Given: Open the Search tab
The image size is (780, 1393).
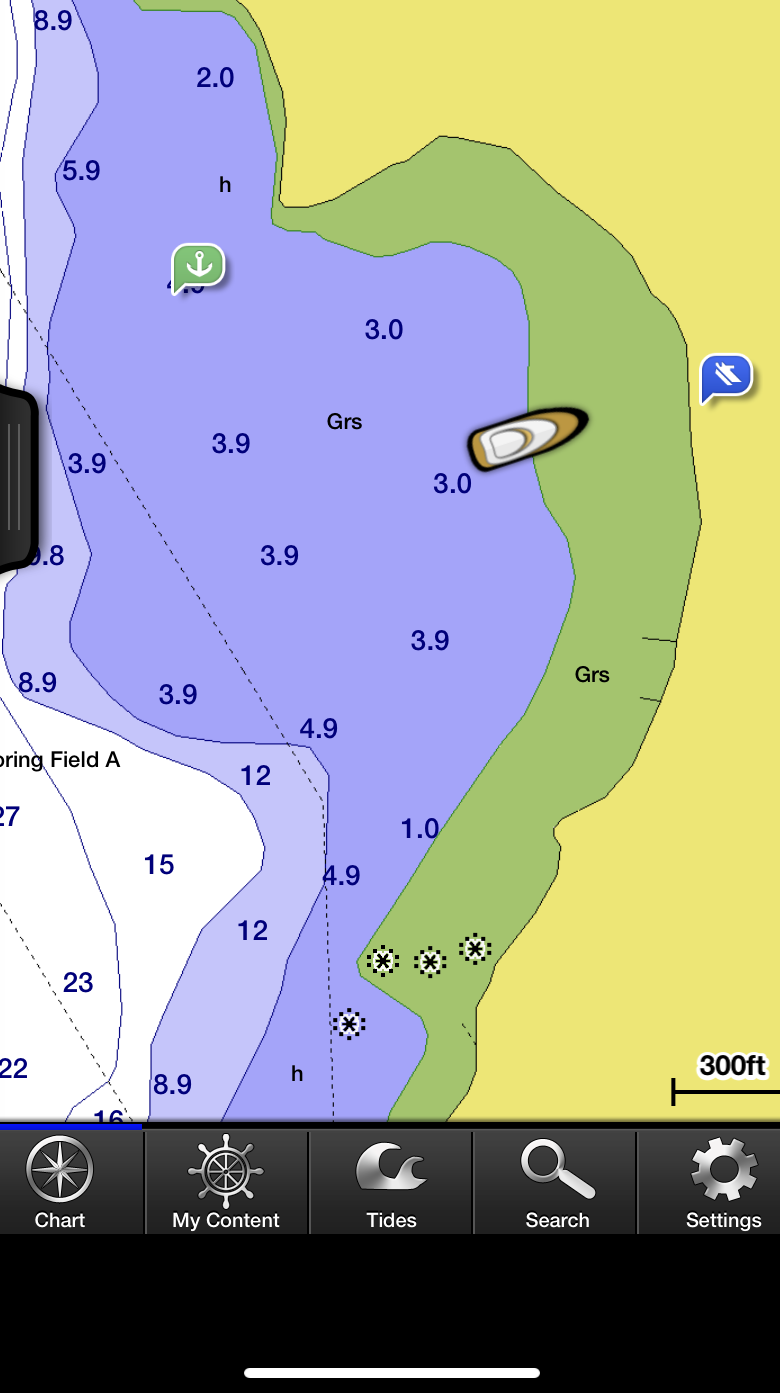Looking at the screenshot, I should 557,1181.
